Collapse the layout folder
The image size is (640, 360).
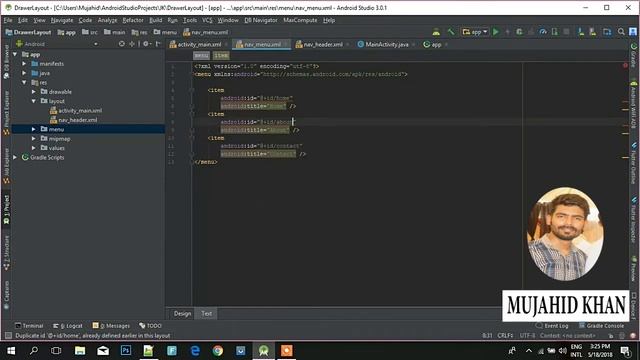pos(34,101)
